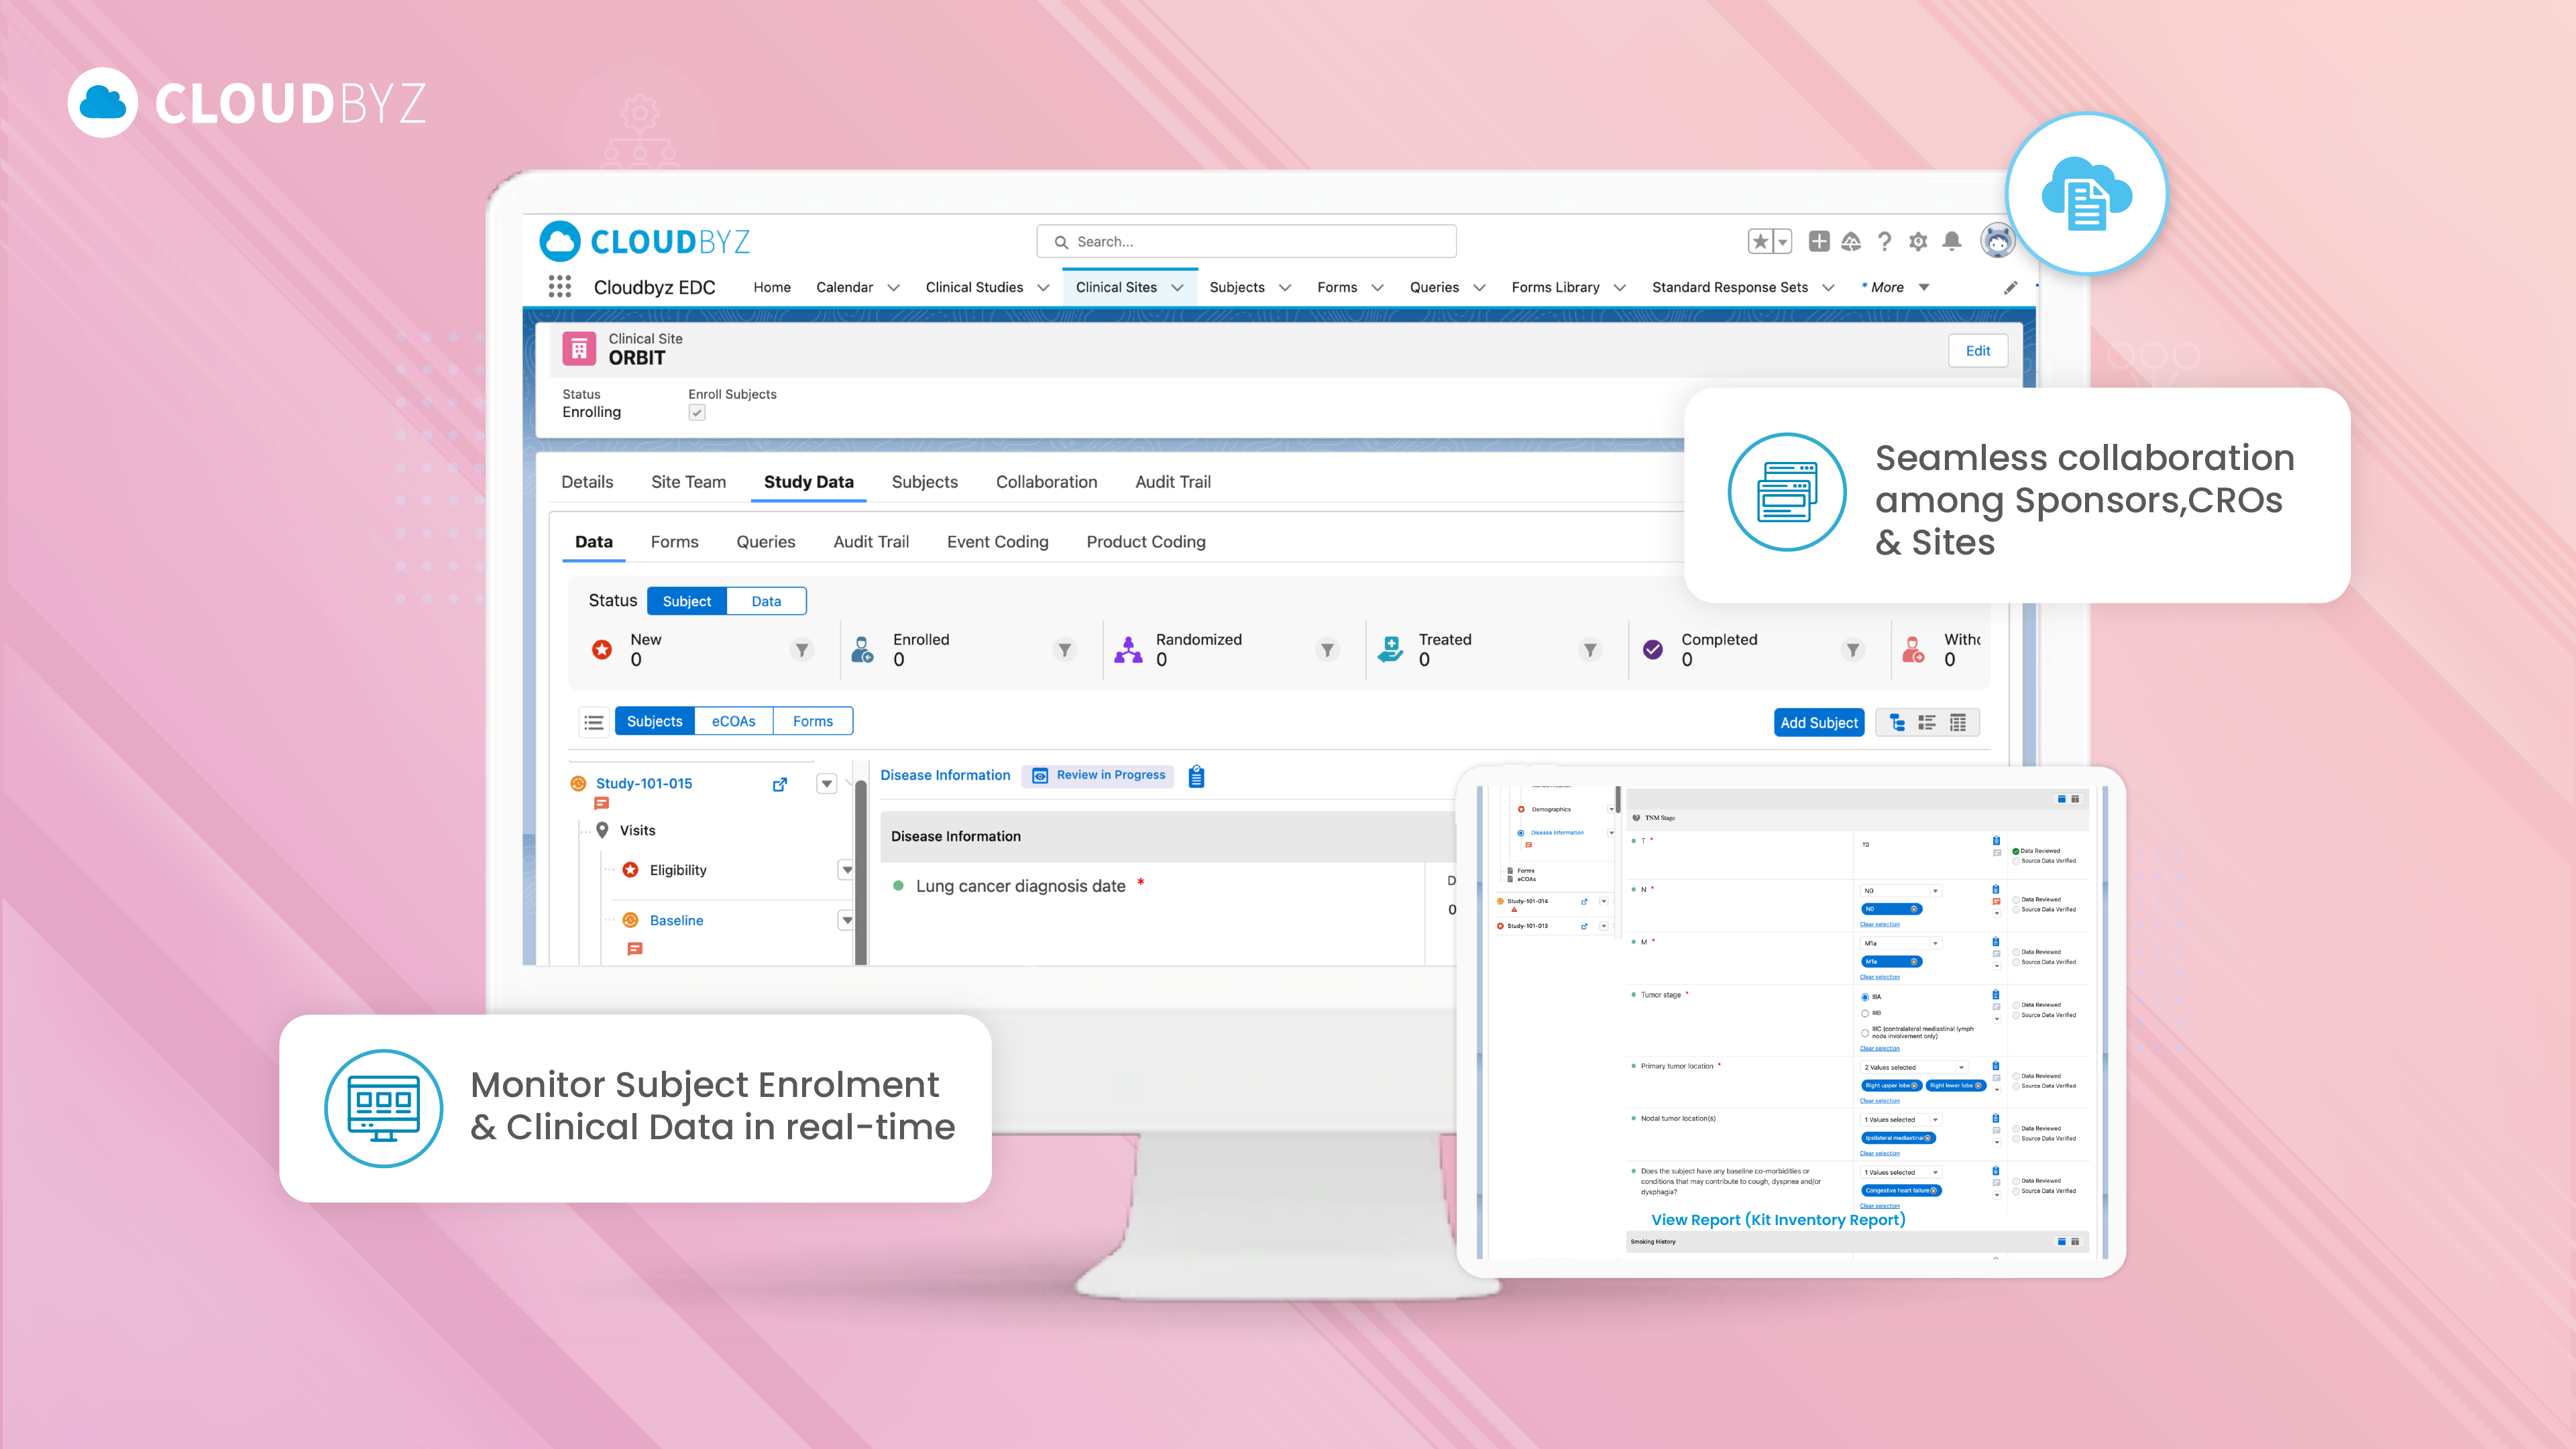Screen dimensions: 2576x1449
Task: Open the App Launcher dots grid
Action: pos(559,287)
